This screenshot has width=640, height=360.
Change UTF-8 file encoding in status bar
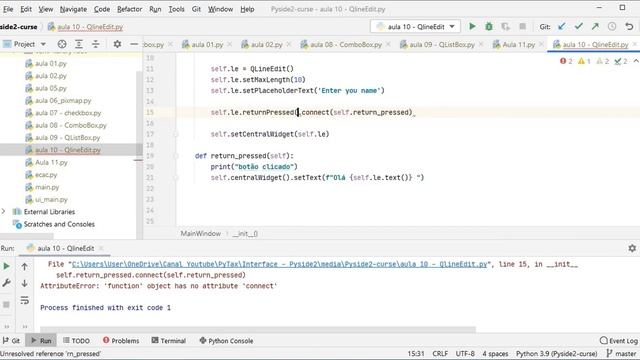click(465, 353)
